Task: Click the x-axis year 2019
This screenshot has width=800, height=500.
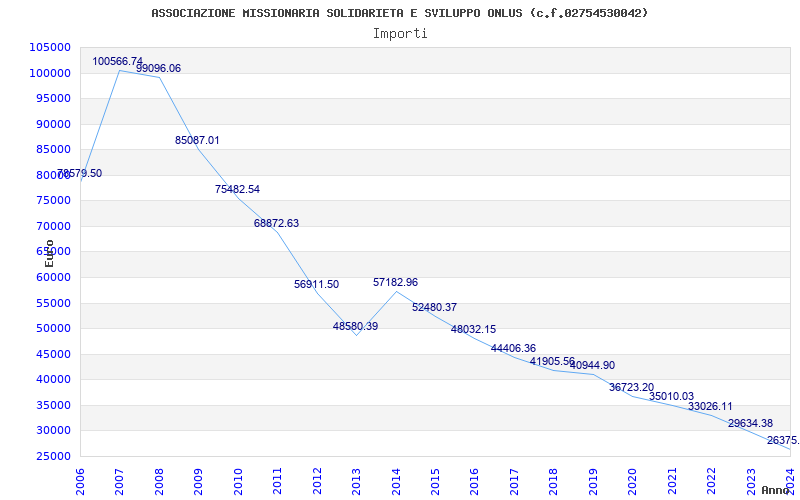Action: pos(593,481)
